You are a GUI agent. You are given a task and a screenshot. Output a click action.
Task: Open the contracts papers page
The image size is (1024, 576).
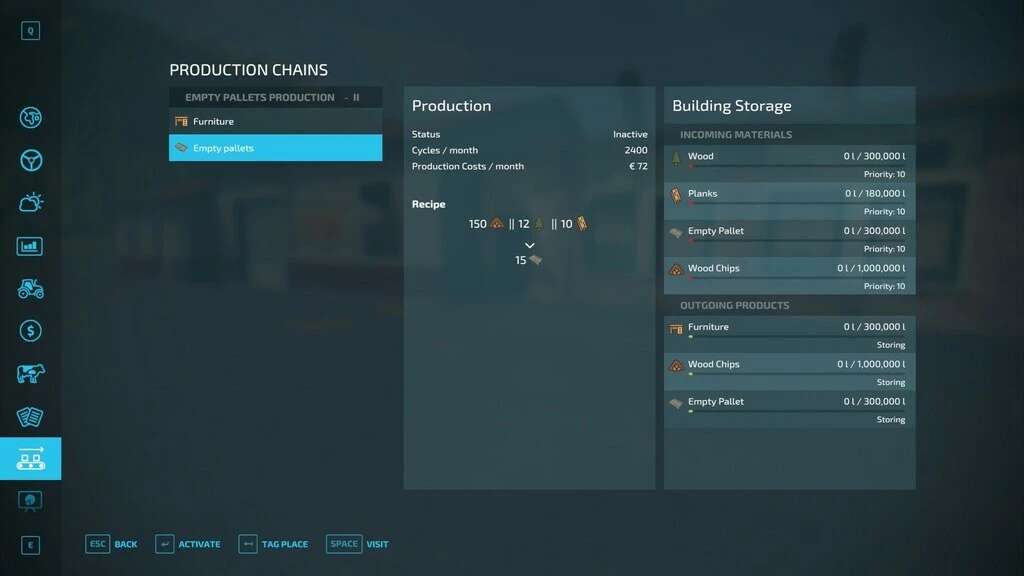coord(30,417)
